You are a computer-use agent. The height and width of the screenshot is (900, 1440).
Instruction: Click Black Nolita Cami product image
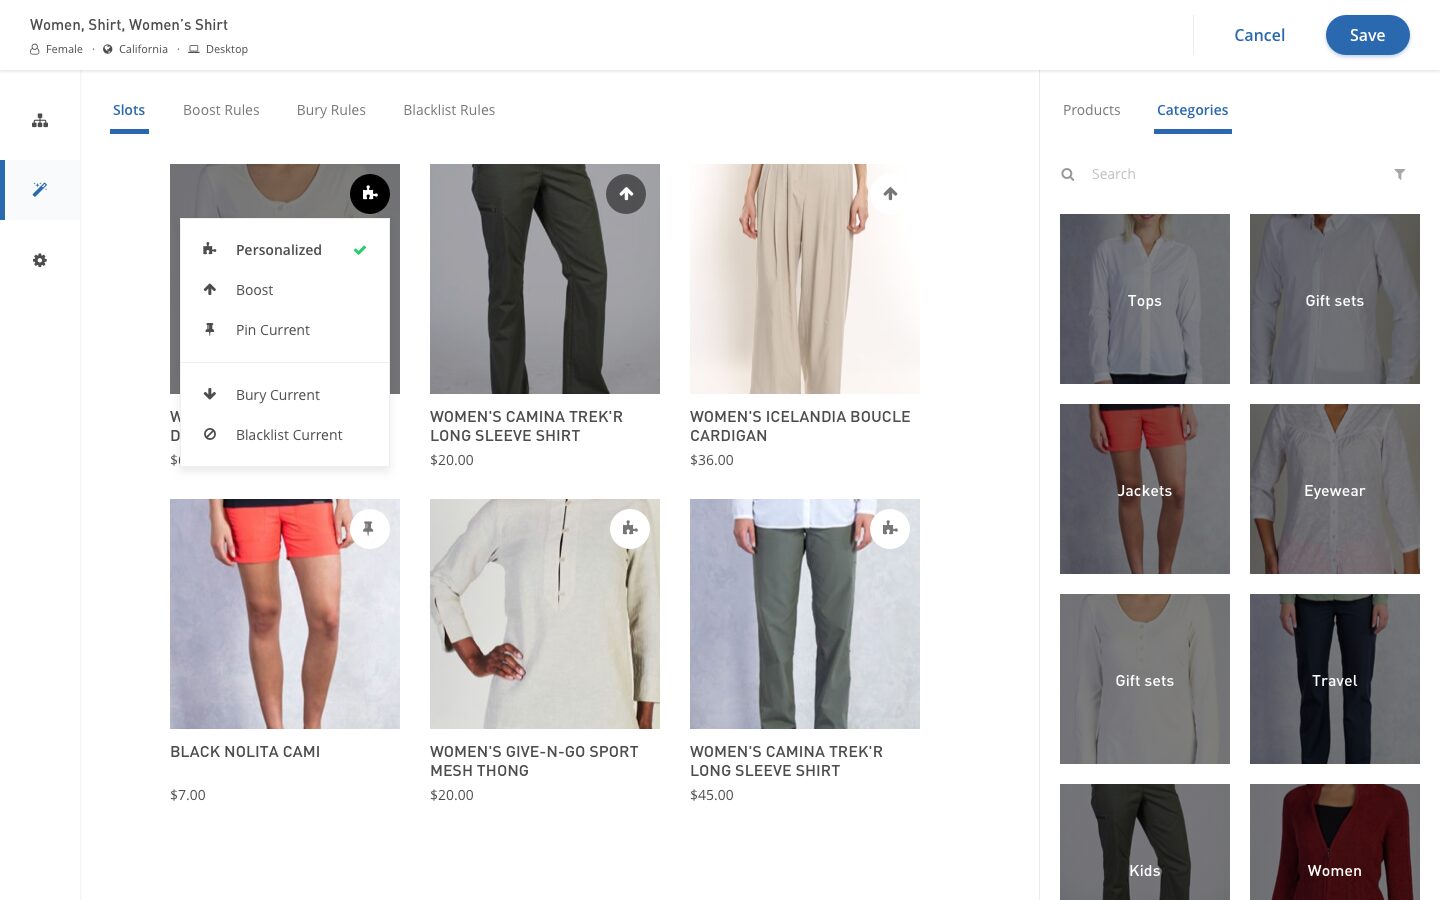285,614
